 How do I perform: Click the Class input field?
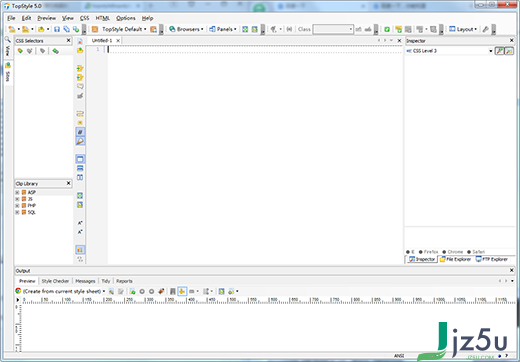coord(333,29)
